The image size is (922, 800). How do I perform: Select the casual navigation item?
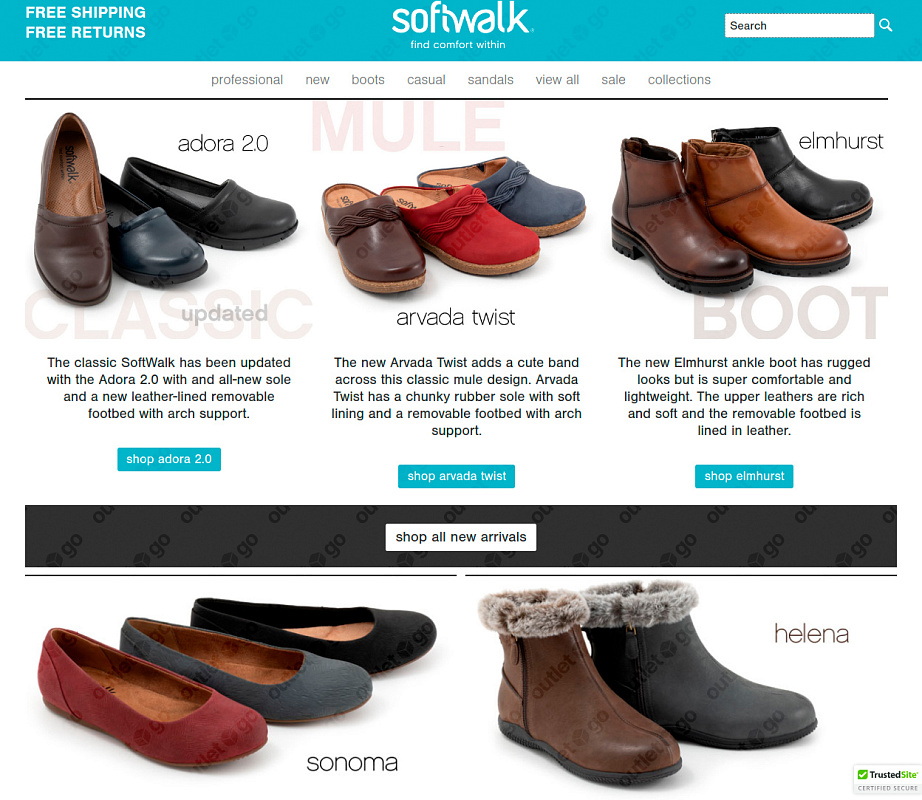click(426, 80)
